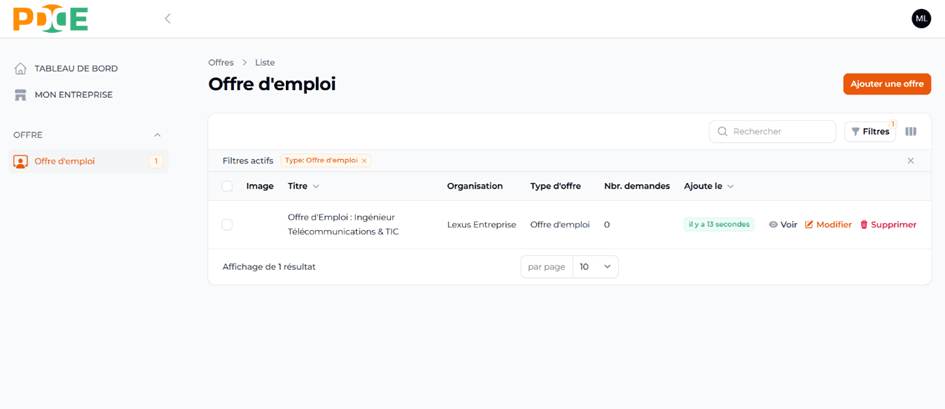Screen dimensions: 945x409
Task: Open TABLEAU DE BORD in sidebar
Action: click(x=76, y=69)
